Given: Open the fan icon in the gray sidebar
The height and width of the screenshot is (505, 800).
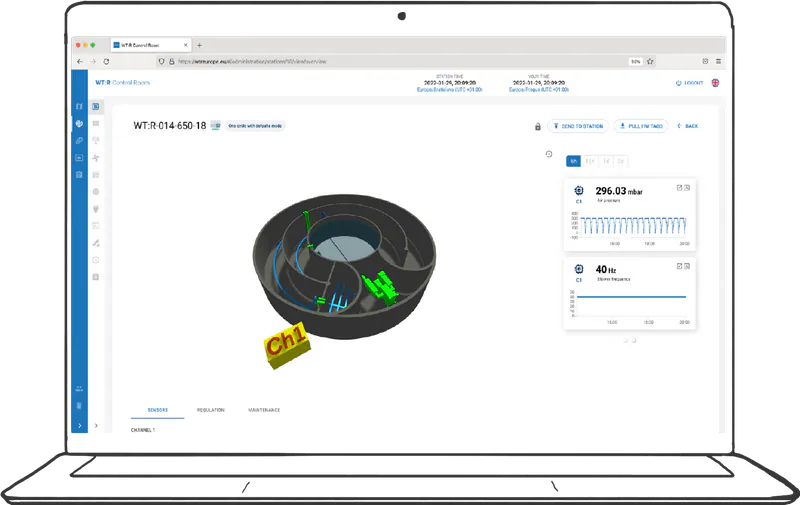Looking at the screenshot, I should [96, 158].
